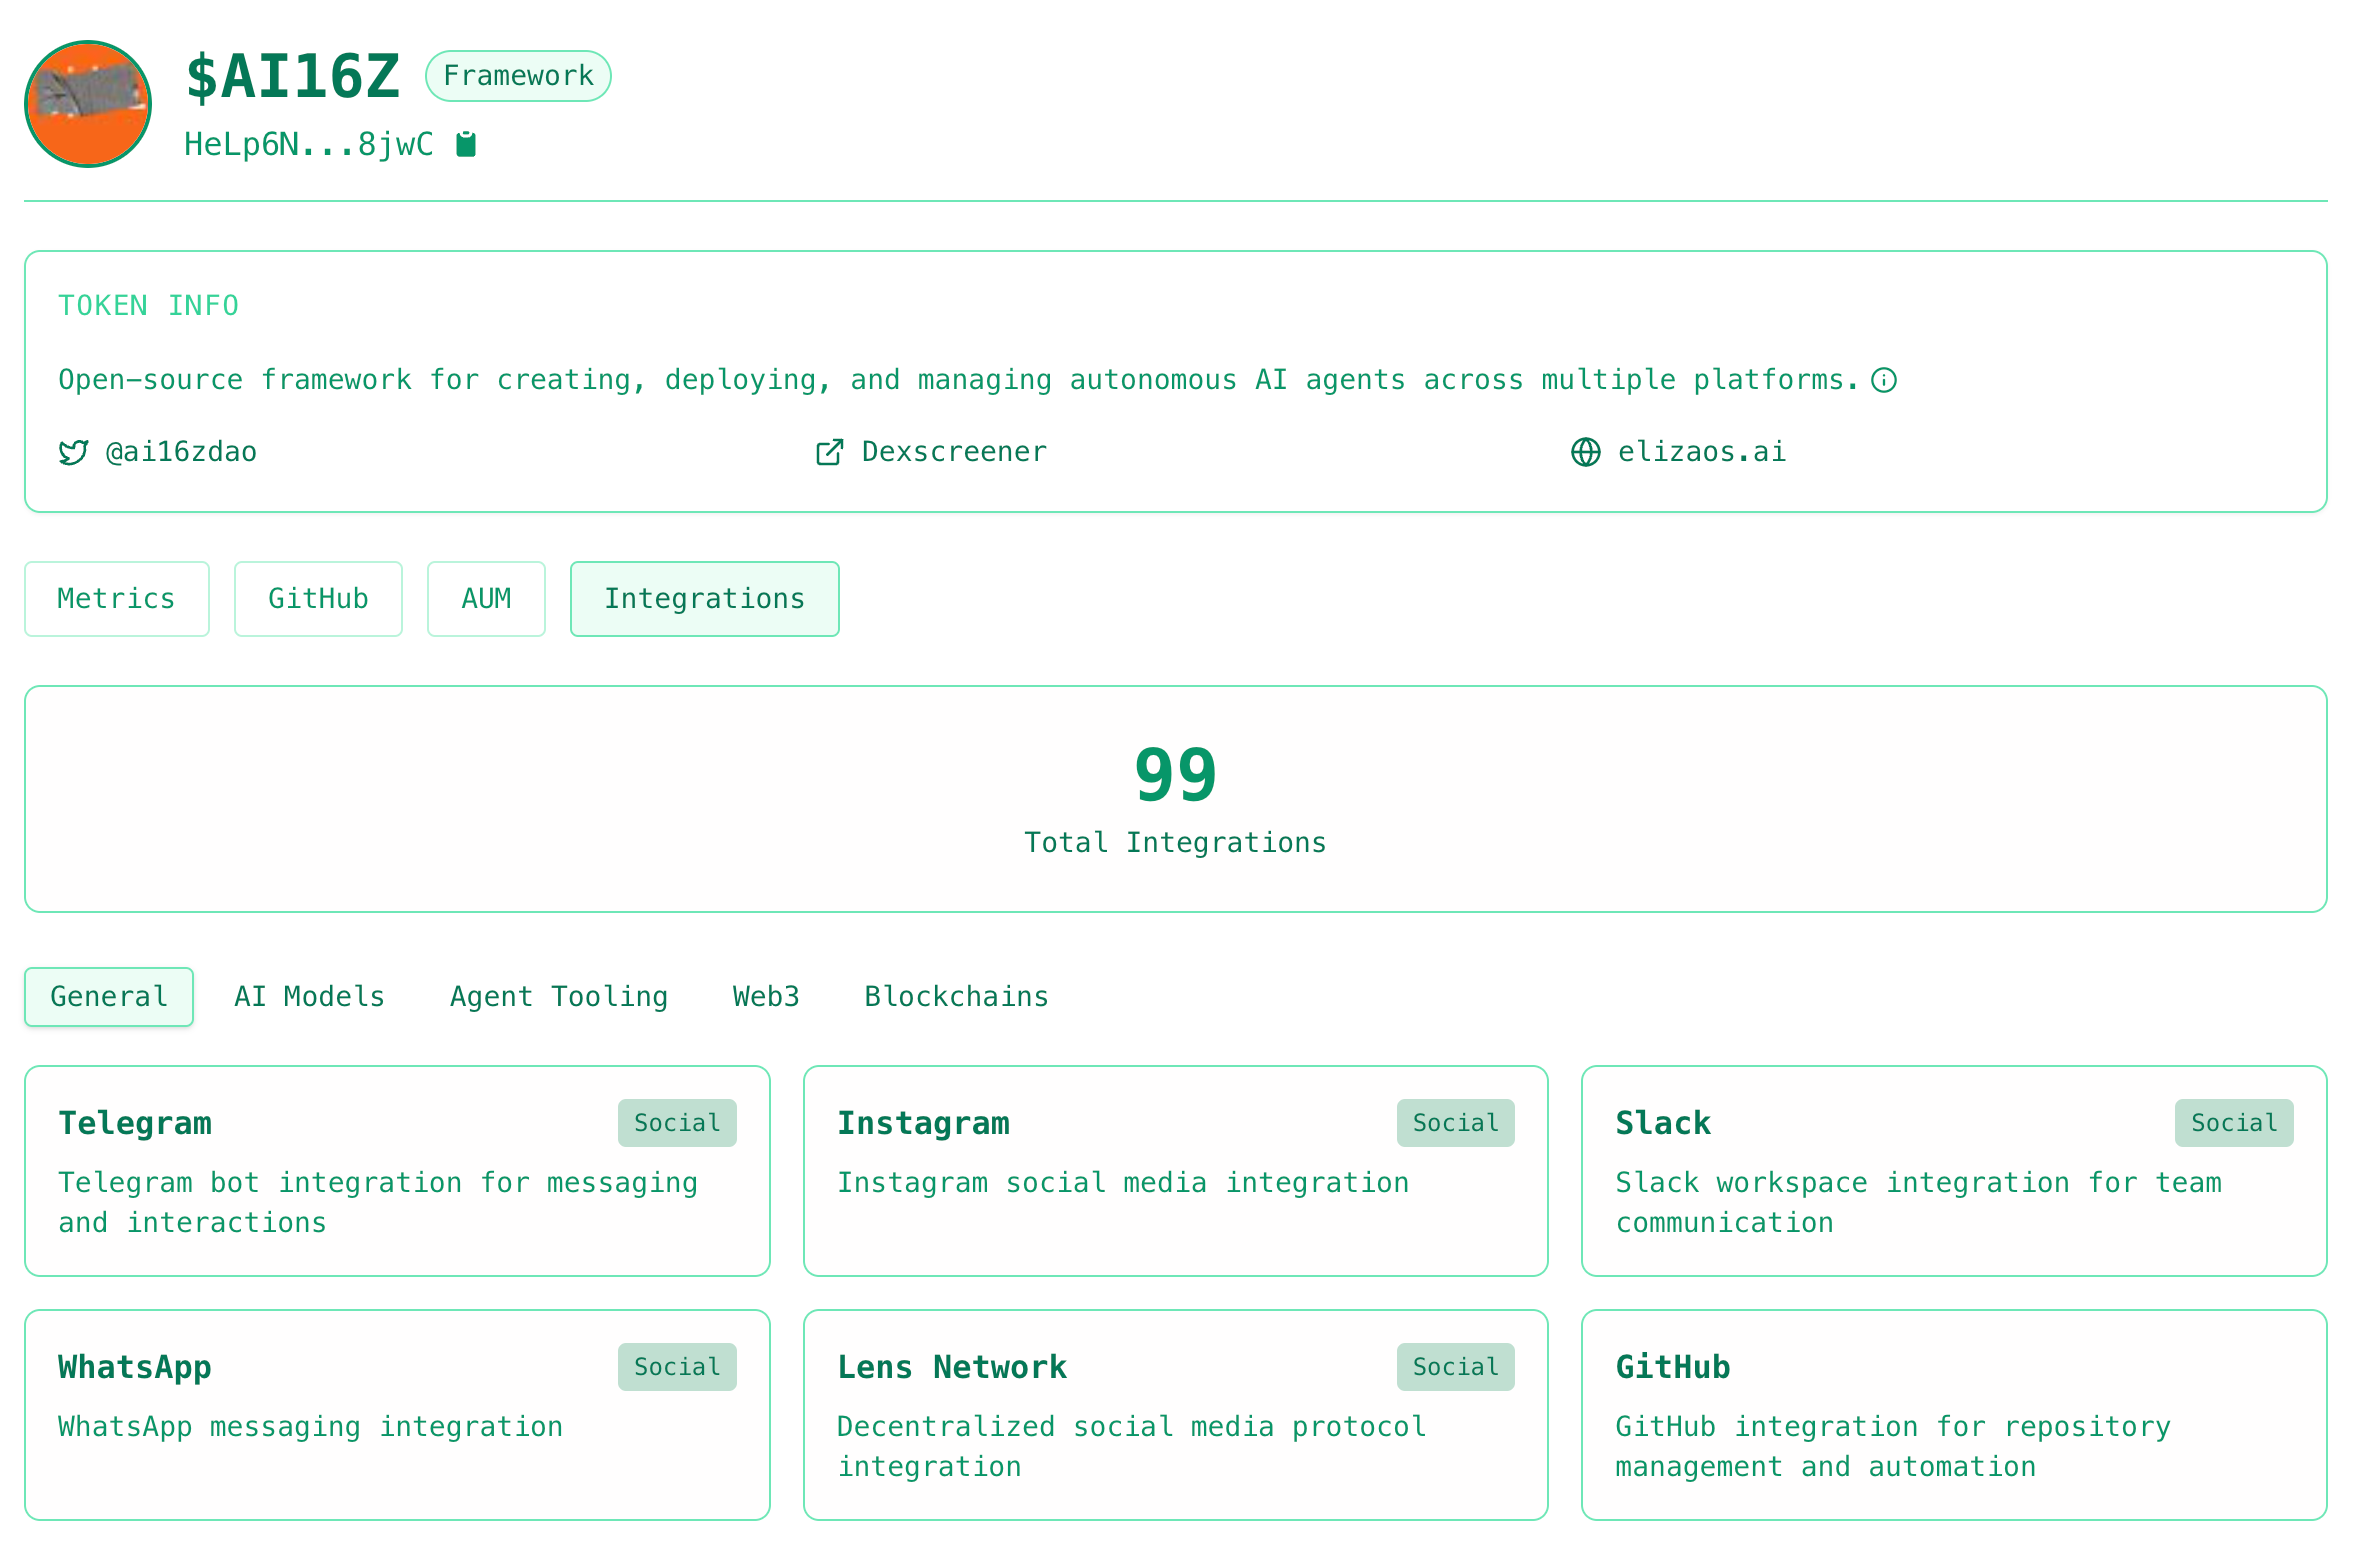Click 'Instagram social media integration' description

pyautogui.click(x=1123, y=1183)
